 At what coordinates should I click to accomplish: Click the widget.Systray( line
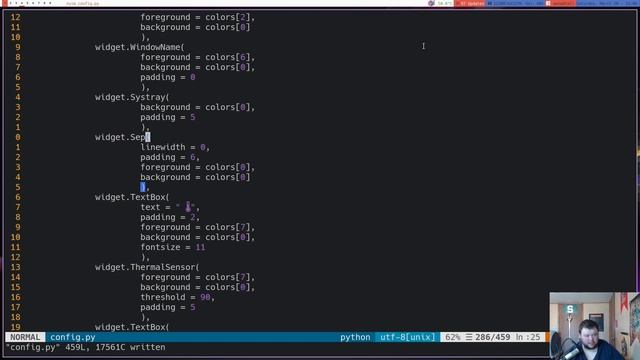[x=132, y=97]
